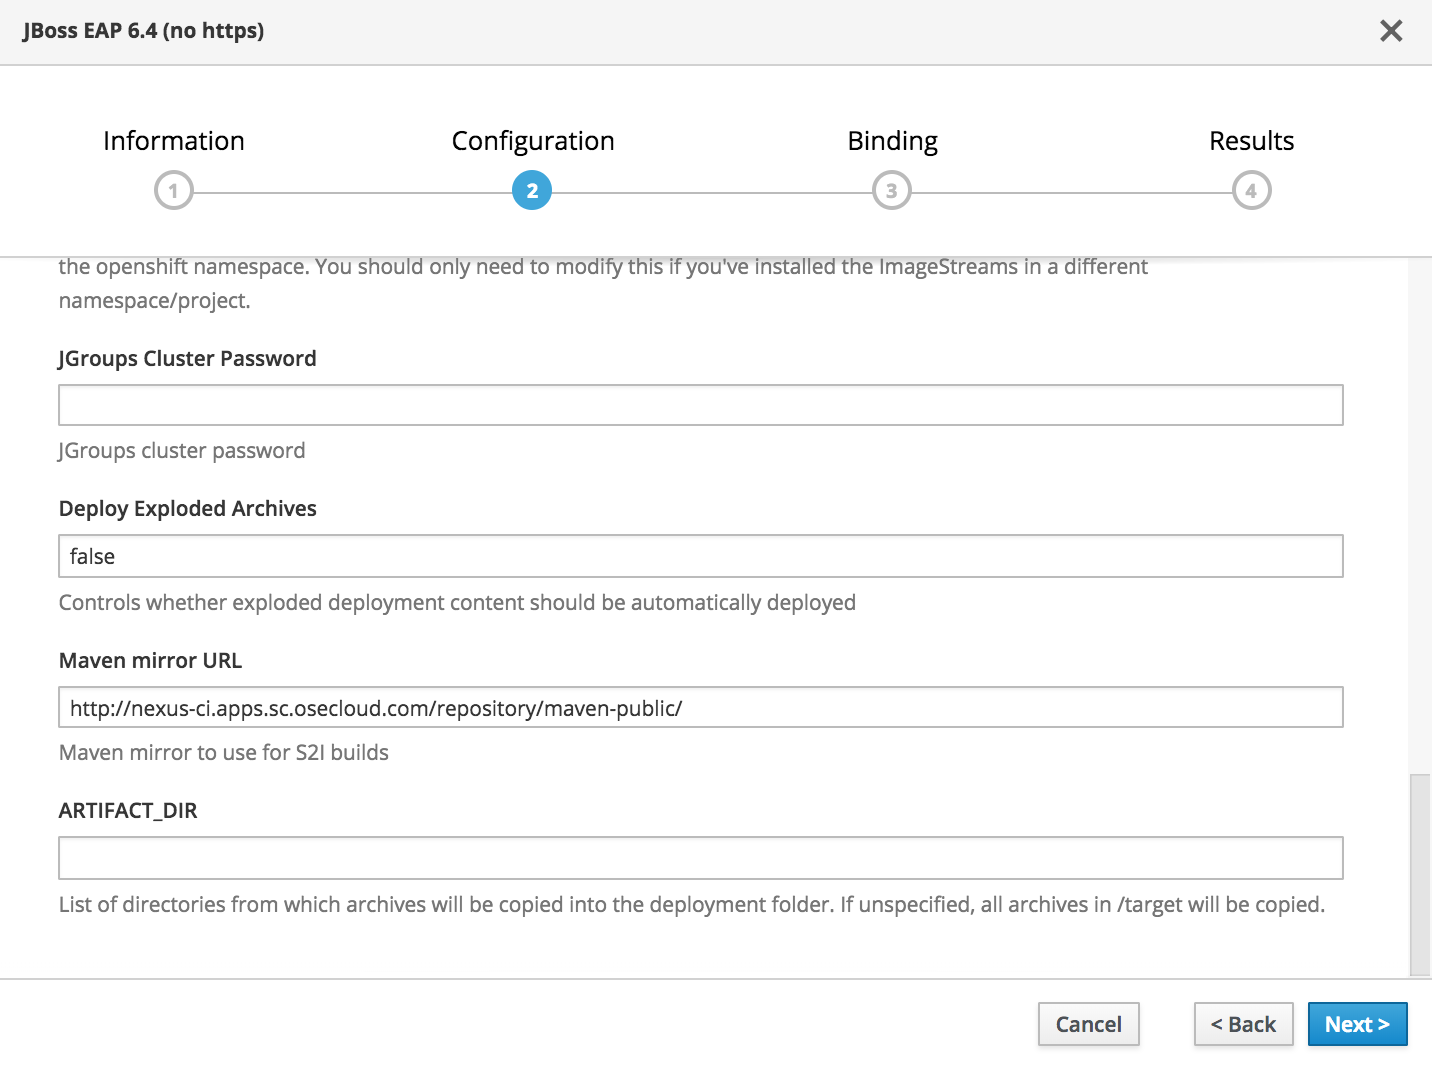Proceed with the Next button
This screenshot has height=1066, width=1432.
[x=1357, y=1024]
